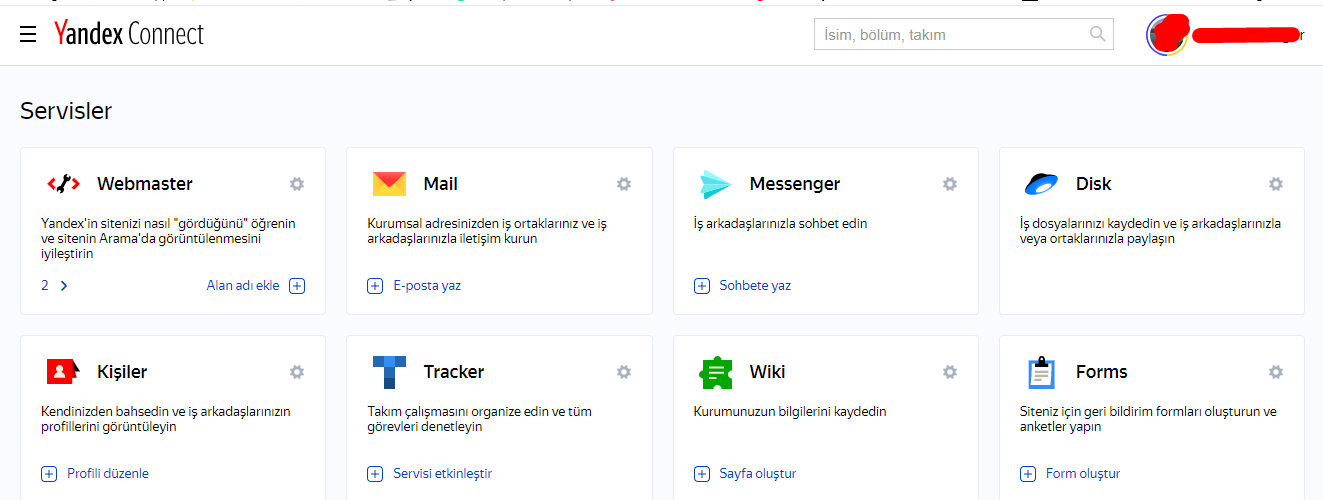1323x500 pixels.
Task: Click the Webmaster domain count 2
Action: 45,286
